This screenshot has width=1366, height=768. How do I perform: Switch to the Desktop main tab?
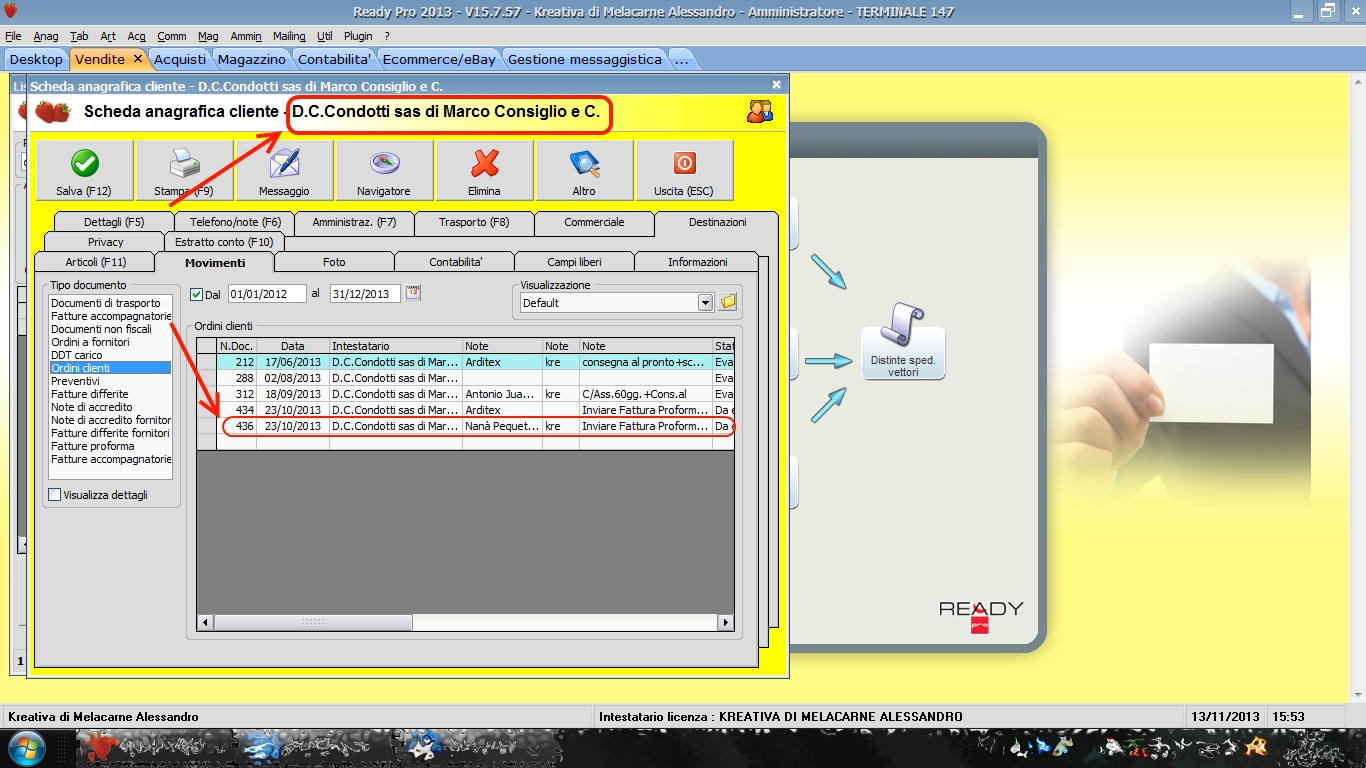[36, 59]
